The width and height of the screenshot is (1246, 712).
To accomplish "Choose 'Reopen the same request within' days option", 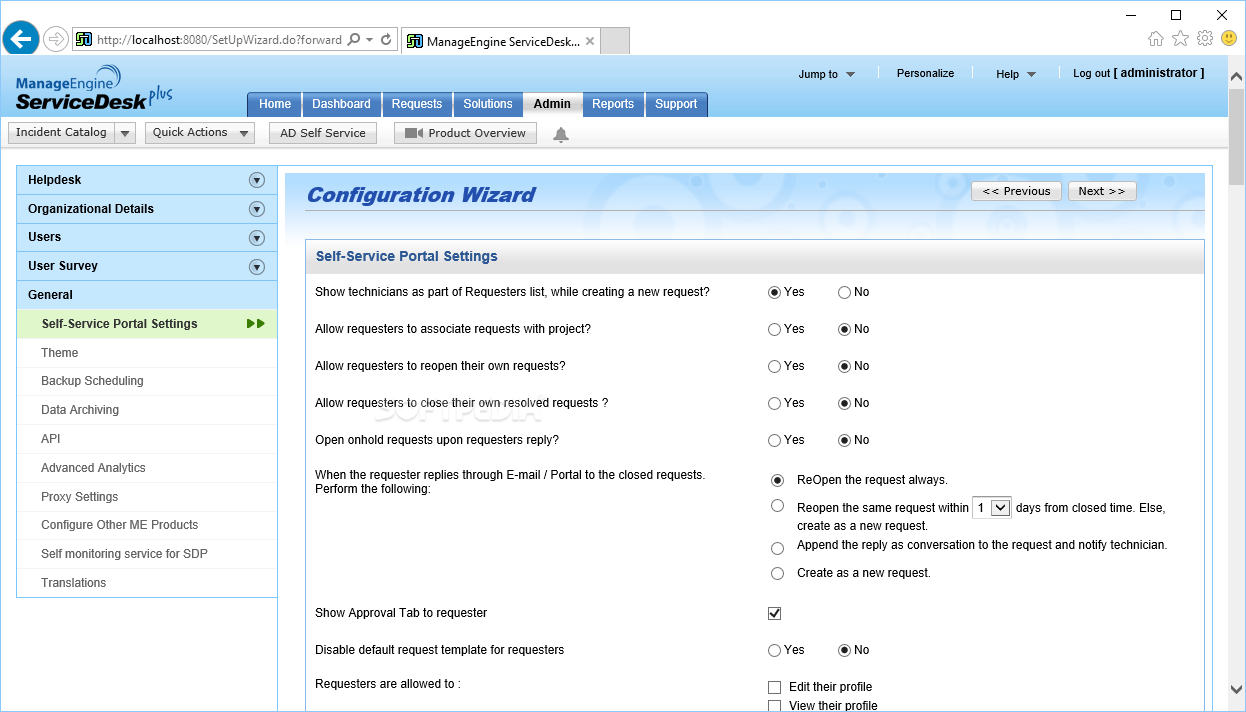I will click(777, 506).
